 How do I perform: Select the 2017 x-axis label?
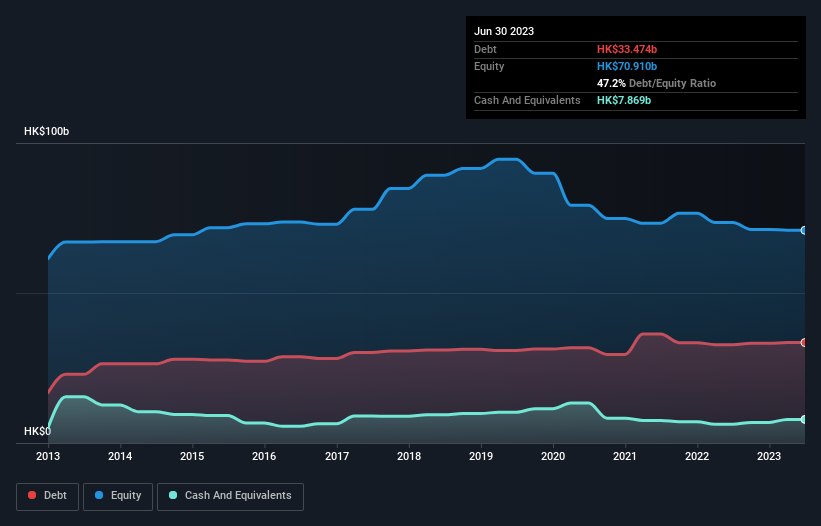click(x=337, y=456)
